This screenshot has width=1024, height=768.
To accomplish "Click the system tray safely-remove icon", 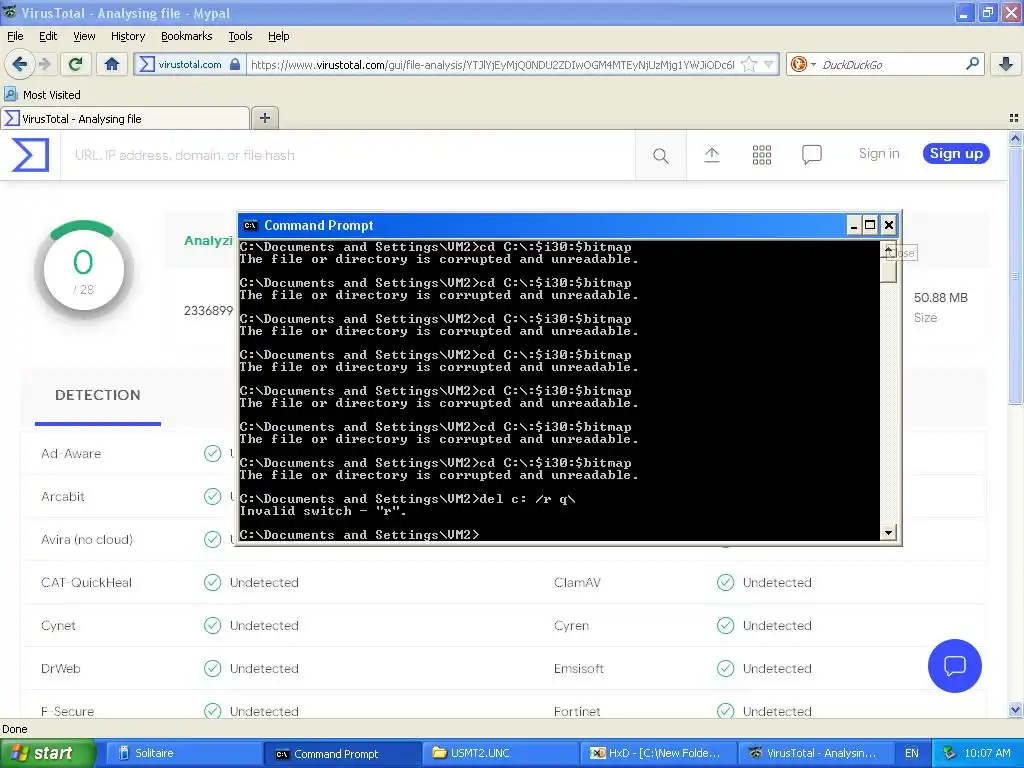I will [x=950, y=753].
